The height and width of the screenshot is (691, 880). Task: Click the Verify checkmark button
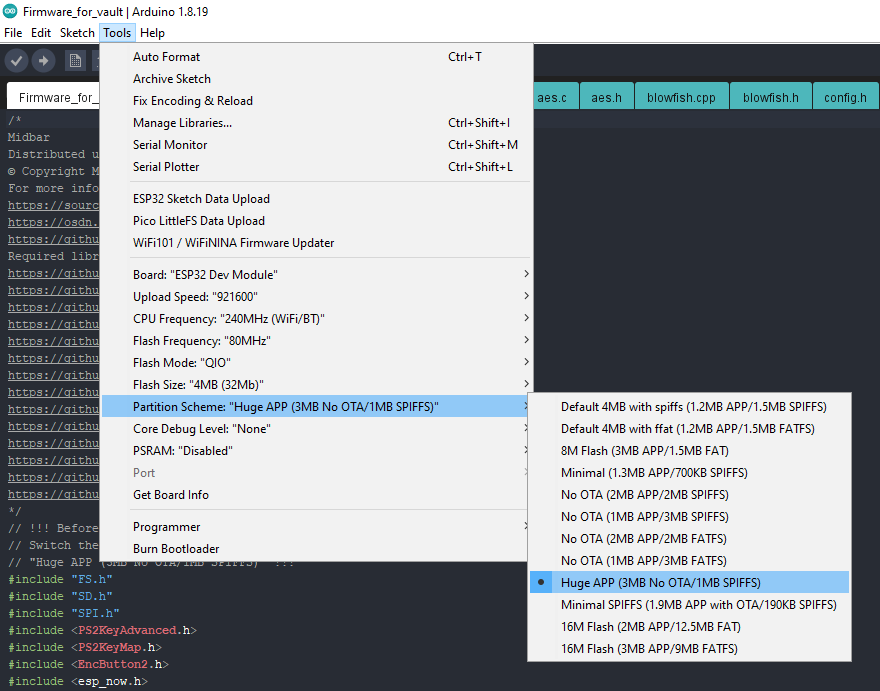click(x=16, y=61)
